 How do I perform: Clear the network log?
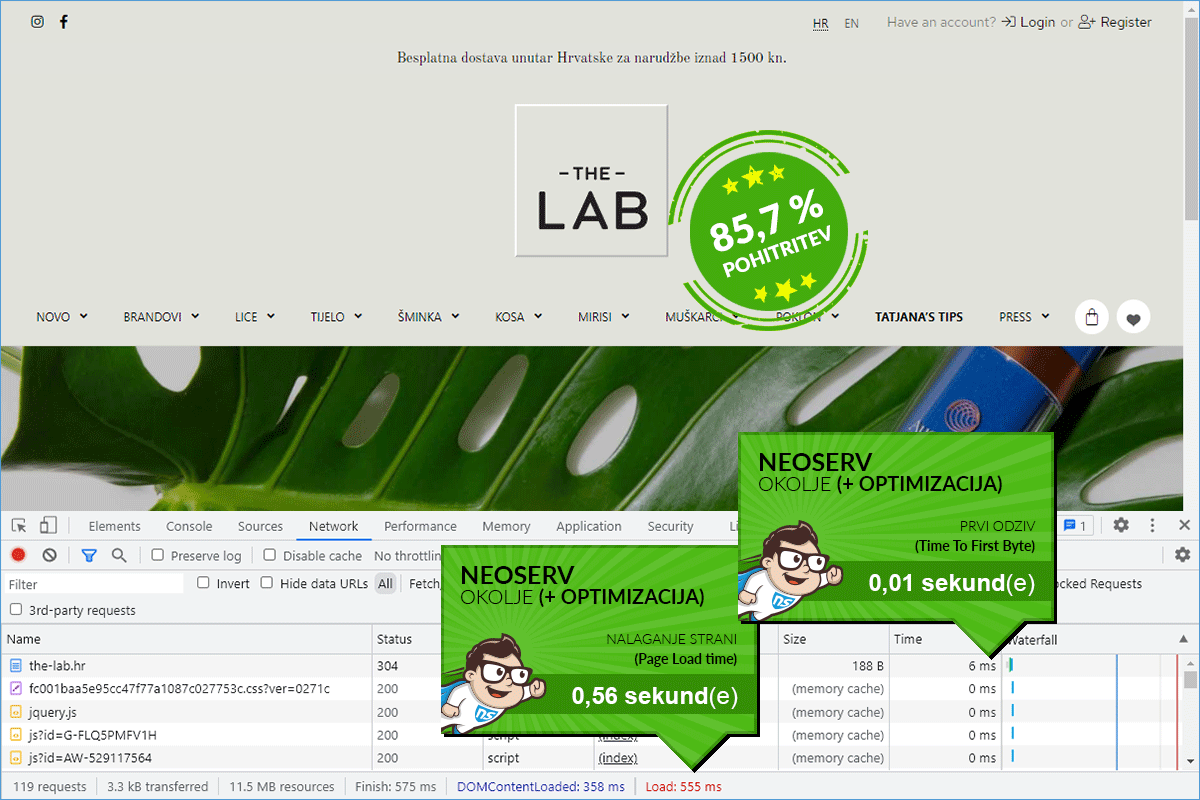click(x=49, y=555)
